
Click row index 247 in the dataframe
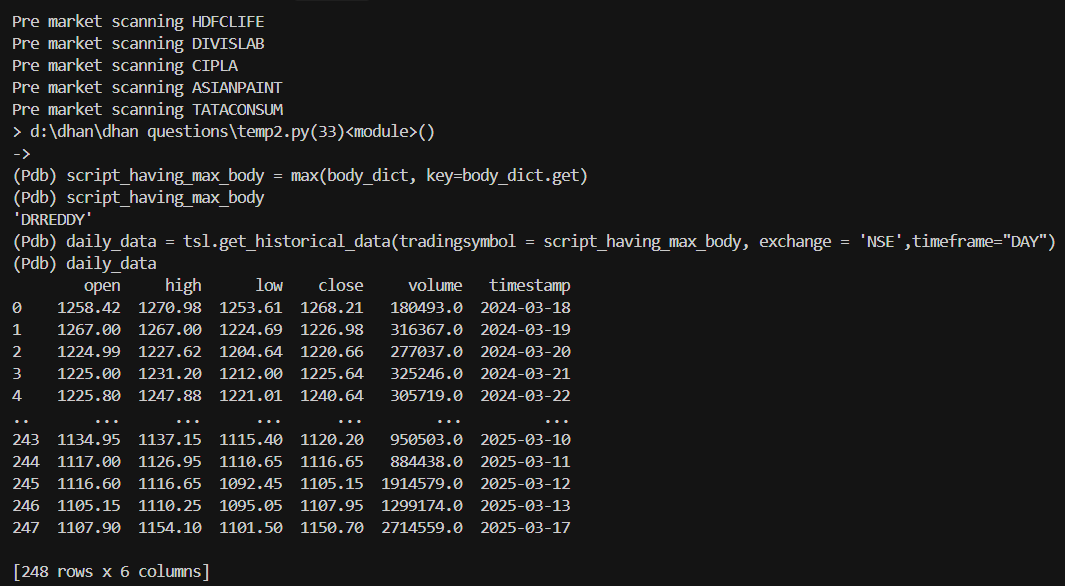(x=26, y=528)
